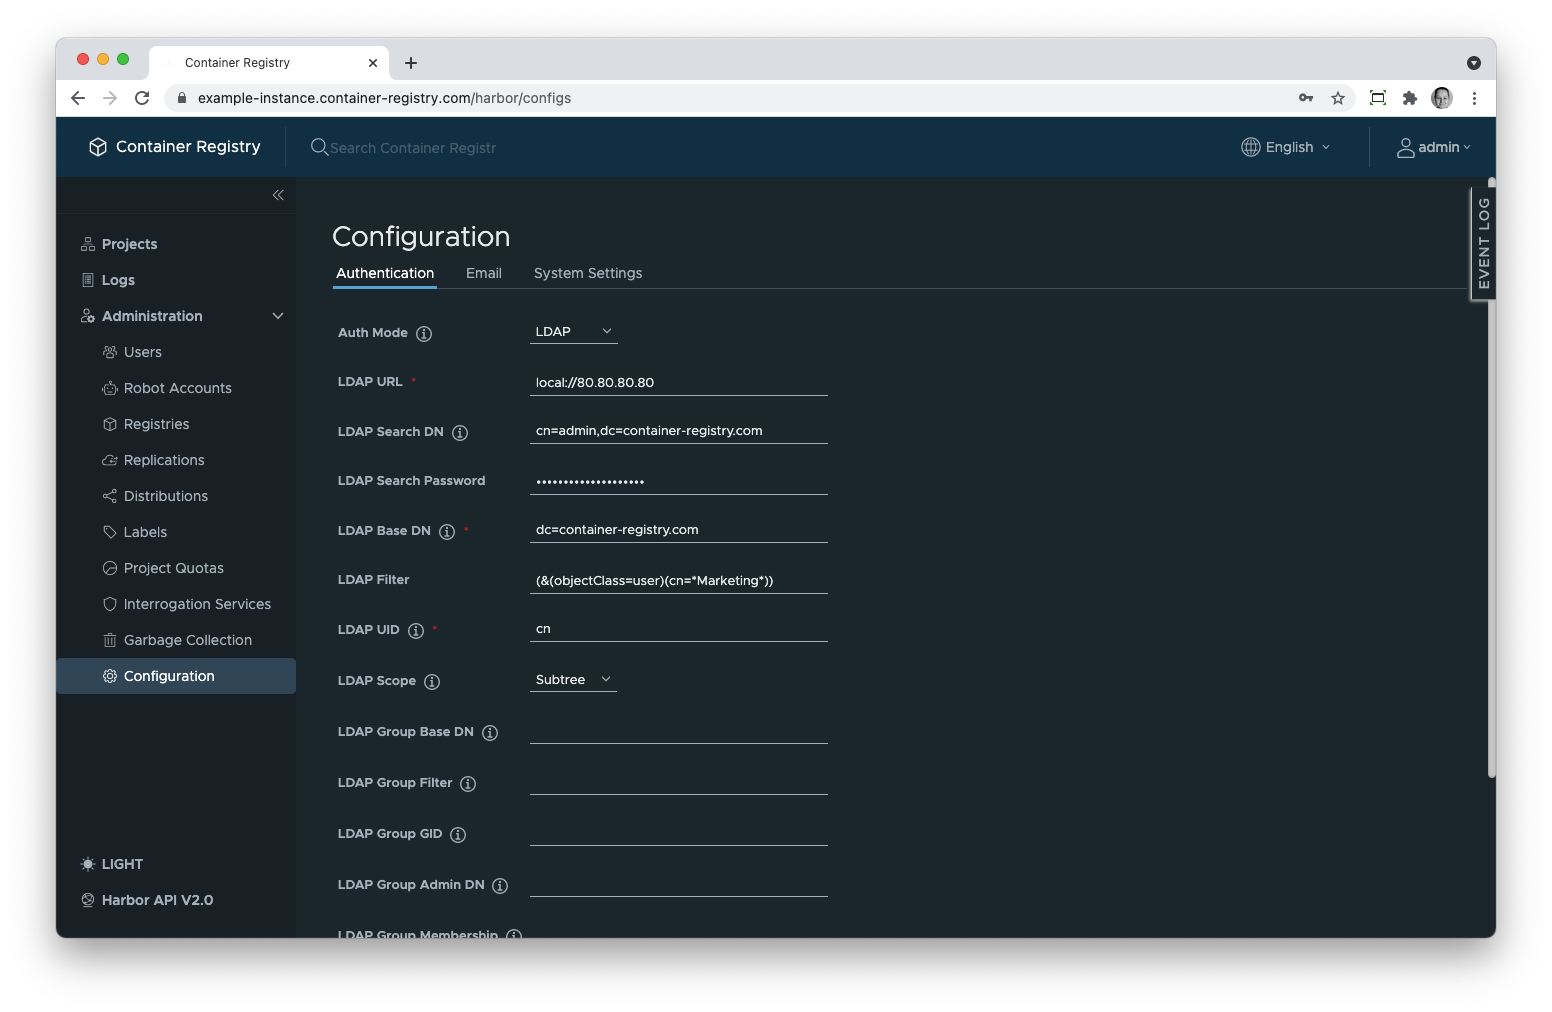Reload the page
Image resolution: width=1552 pixels, height=1012 pixels.
click(x=142, y=98)
